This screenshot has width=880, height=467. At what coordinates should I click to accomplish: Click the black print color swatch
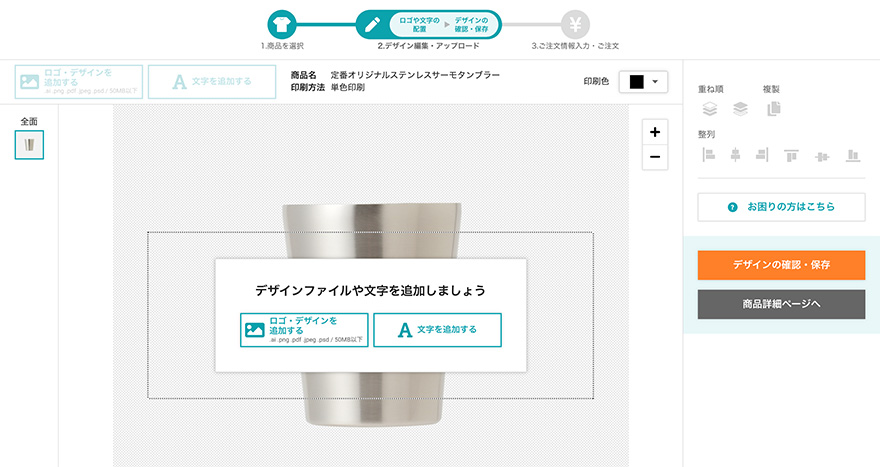(636, 82)
